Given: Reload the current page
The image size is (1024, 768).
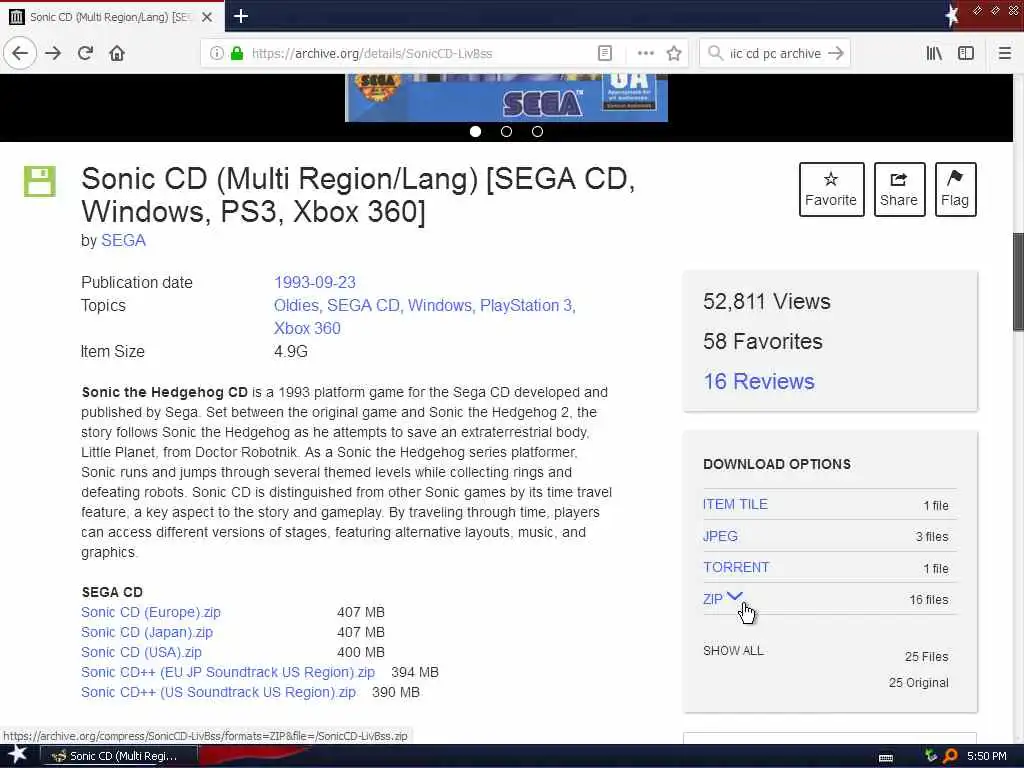Looking at the screenshot, I should click(x=85, y=53).
